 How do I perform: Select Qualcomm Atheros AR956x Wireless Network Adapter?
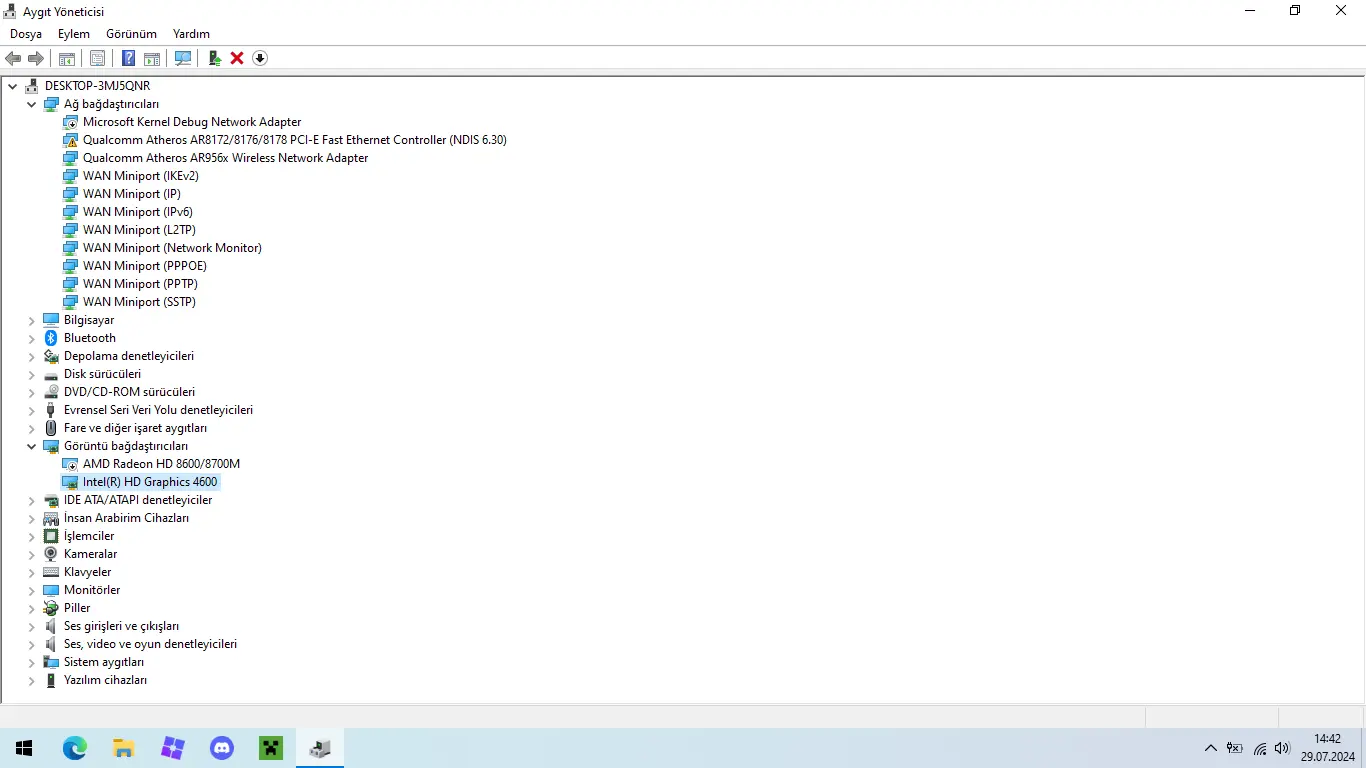point(225,158)
